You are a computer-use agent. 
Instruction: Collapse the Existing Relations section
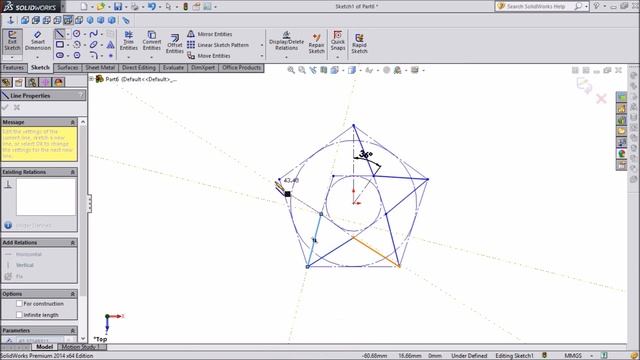tap(73, 172)
